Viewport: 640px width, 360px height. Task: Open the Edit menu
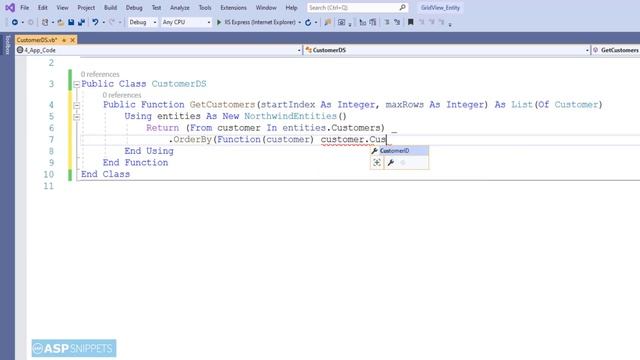tap(42, 8)
